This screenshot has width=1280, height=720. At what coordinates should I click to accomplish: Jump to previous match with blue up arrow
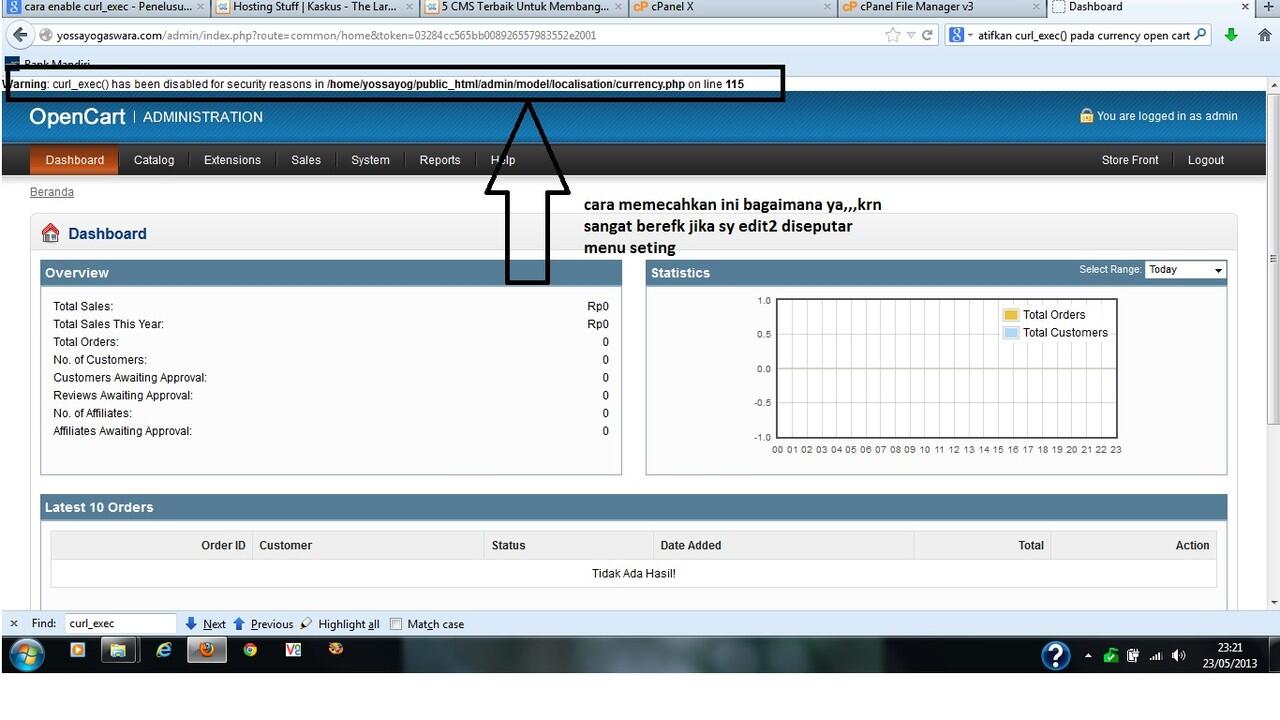239,623
